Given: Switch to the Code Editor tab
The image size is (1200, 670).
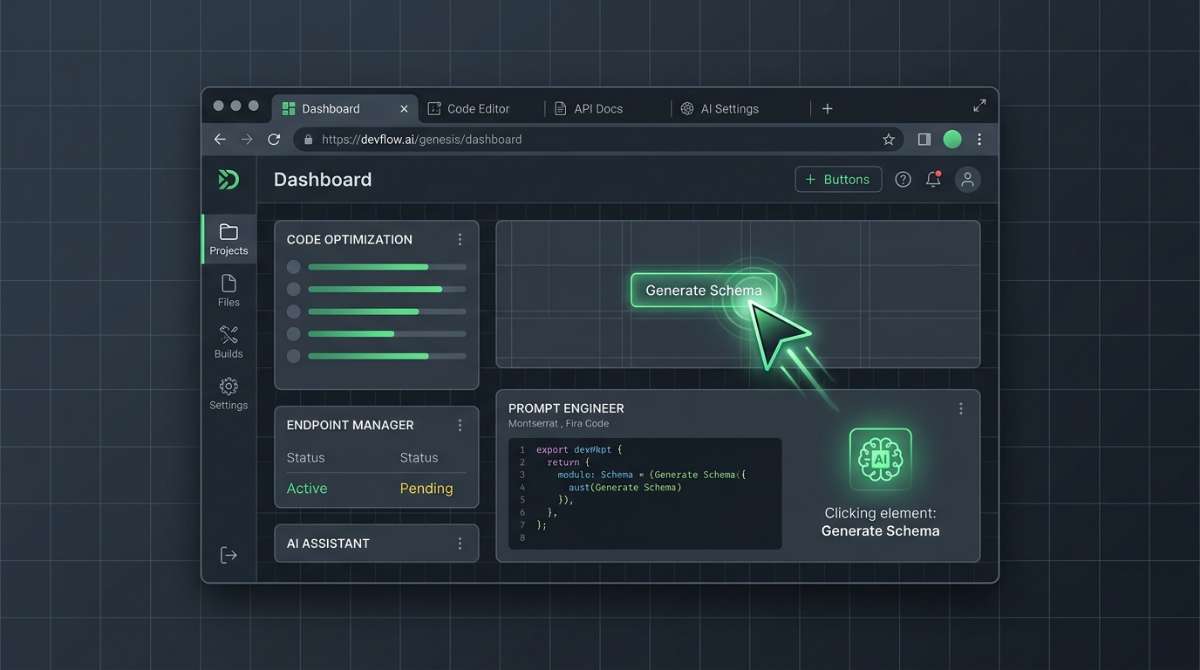Looking at the screenshot, I should coord(478,109).
